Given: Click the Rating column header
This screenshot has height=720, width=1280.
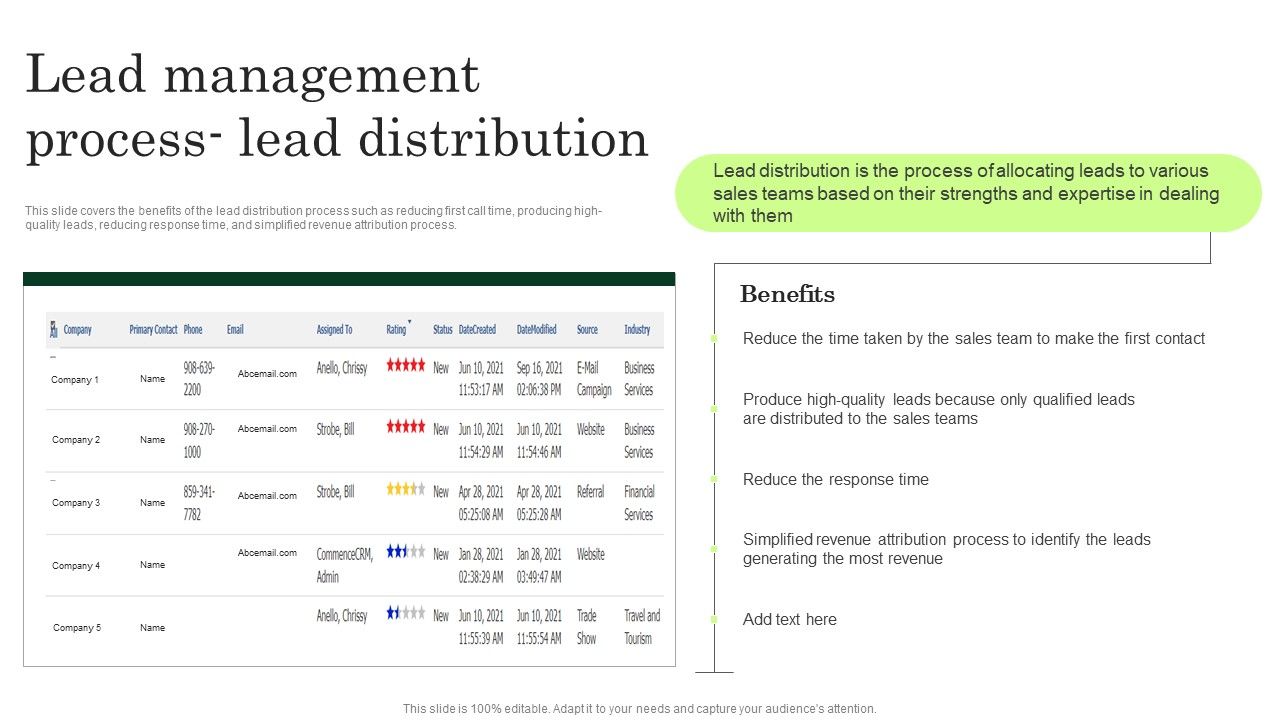Looking at the screenshot, I should pyautogui.click(x=396, y=330).
